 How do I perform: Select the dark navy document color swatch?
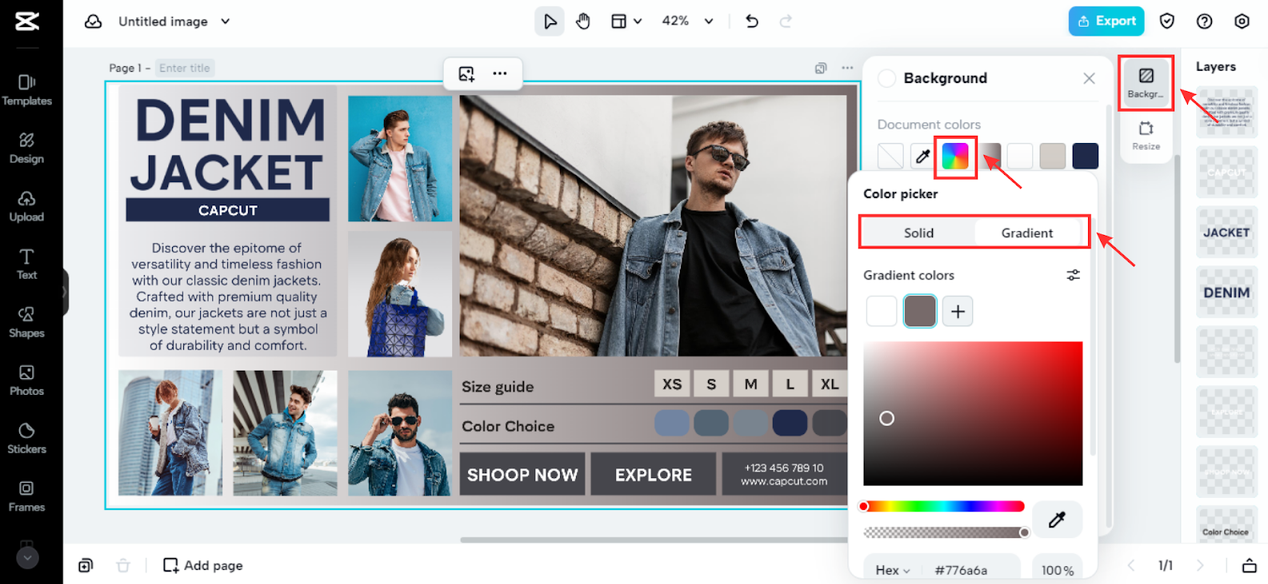[1085, 156]
